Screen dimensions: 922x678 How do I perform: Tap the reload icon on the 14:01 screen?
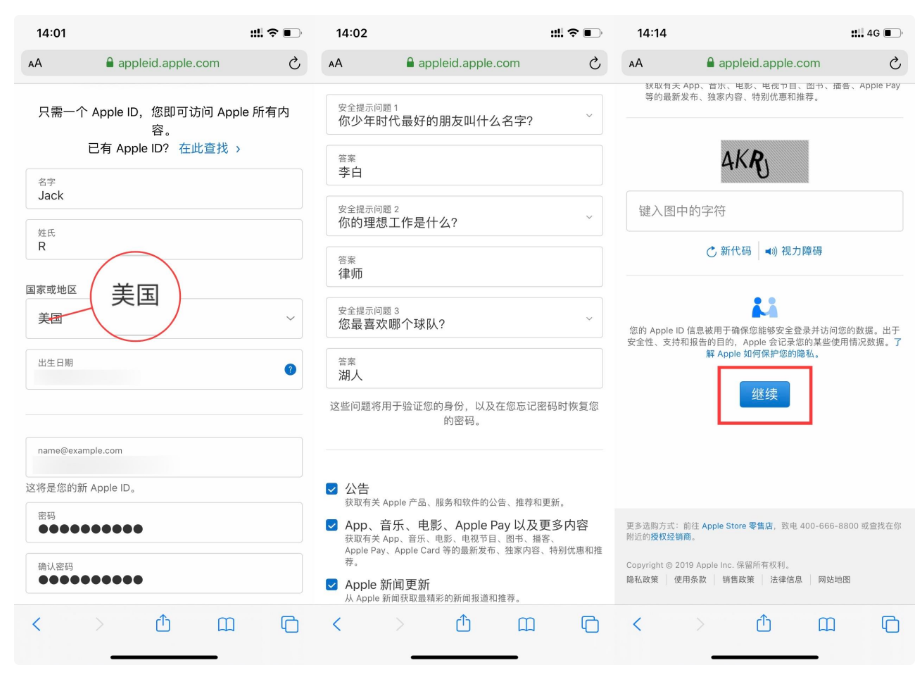point(294,63)
